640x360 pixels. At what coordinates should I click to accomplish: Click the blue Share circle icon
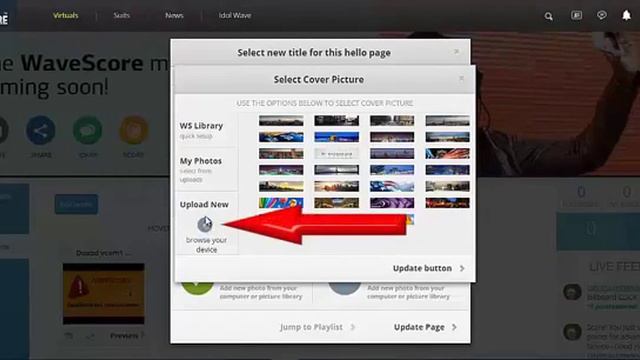click(41, 131)
